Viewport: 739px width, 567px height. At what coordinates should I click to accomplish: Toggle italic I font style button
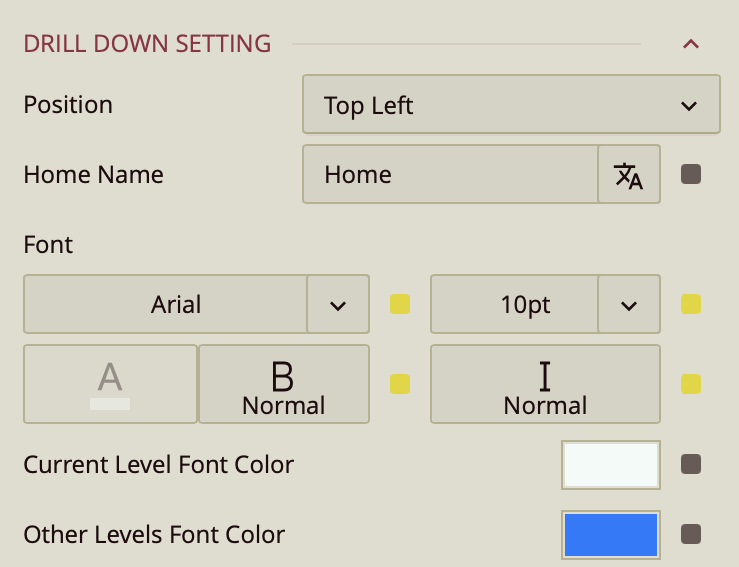coord(545,384)
